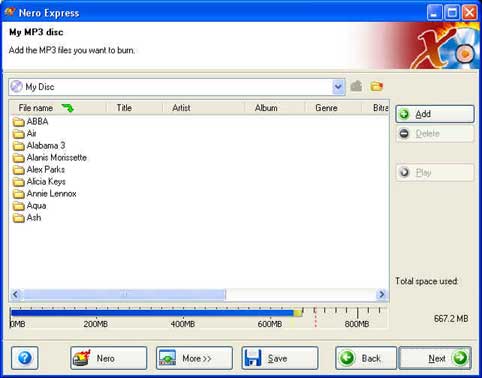Click the Nero Express title bar icon
Image resolution: width=482 pixels, height=378 pixels.
point(10,12)
